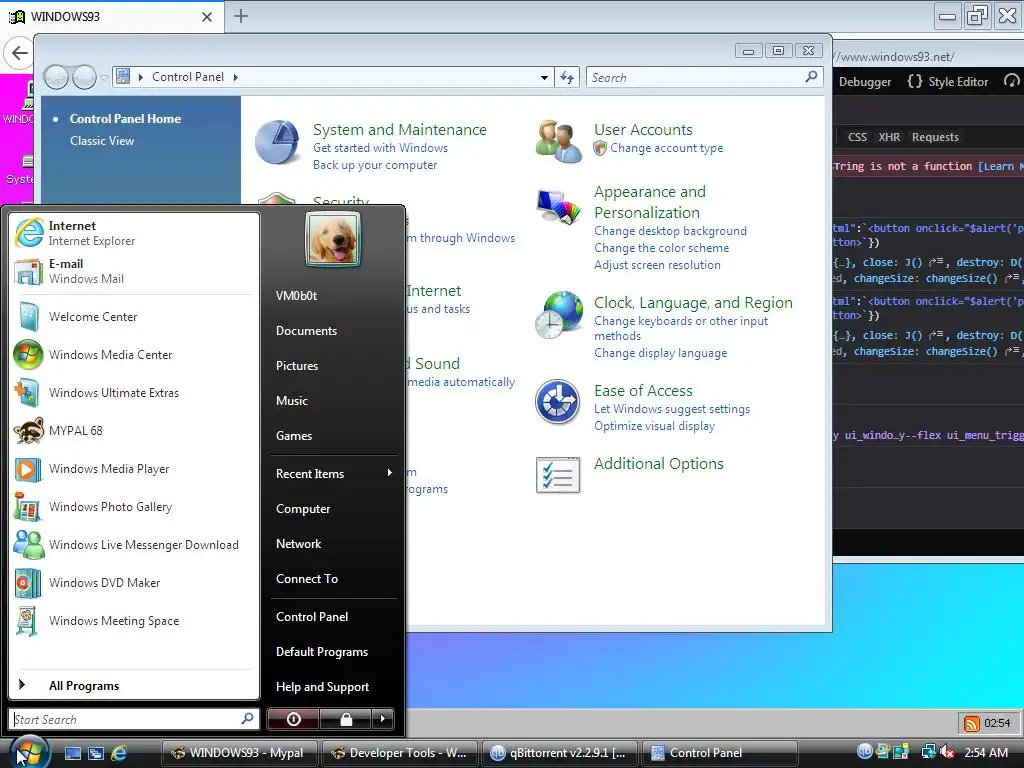This screenshot has height=768, width=1024.
Task: Click Internet Explorer quick launch icon
Action: tap(119, 753)
